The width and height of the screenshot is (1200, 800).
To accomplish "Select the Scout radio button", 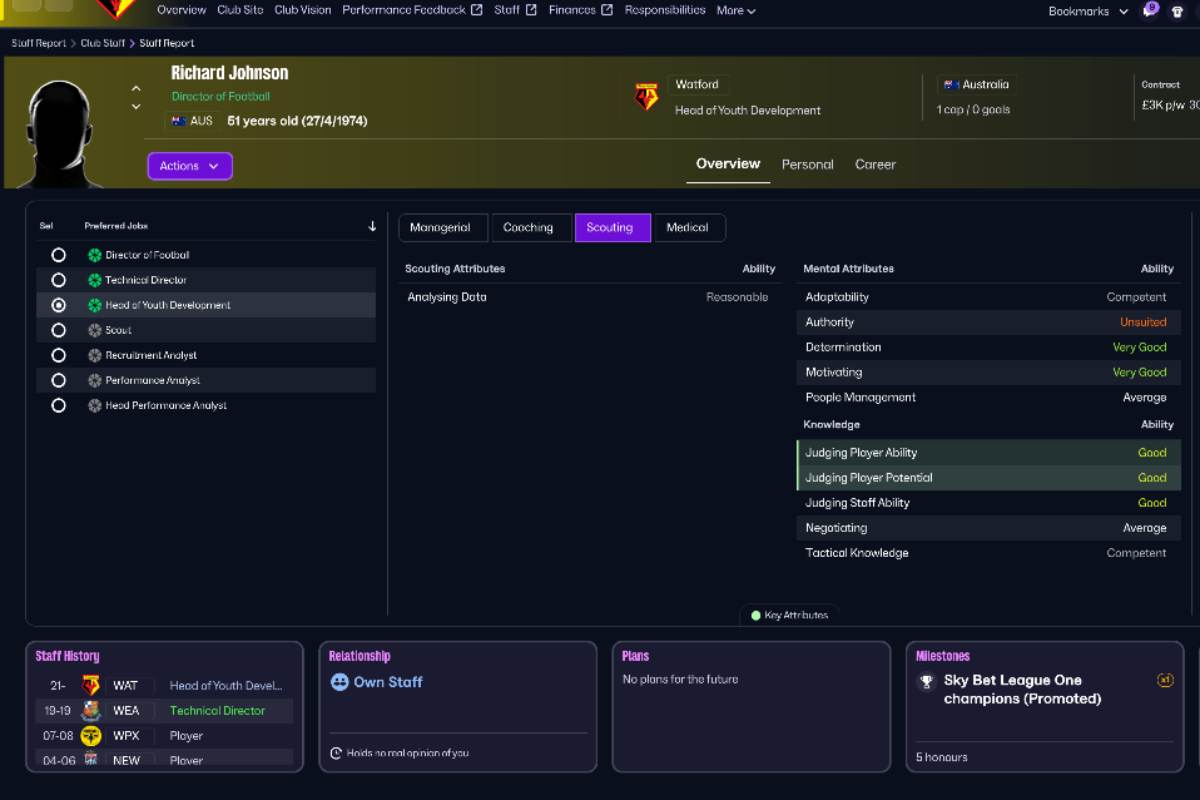I will [x=58, y=330].
